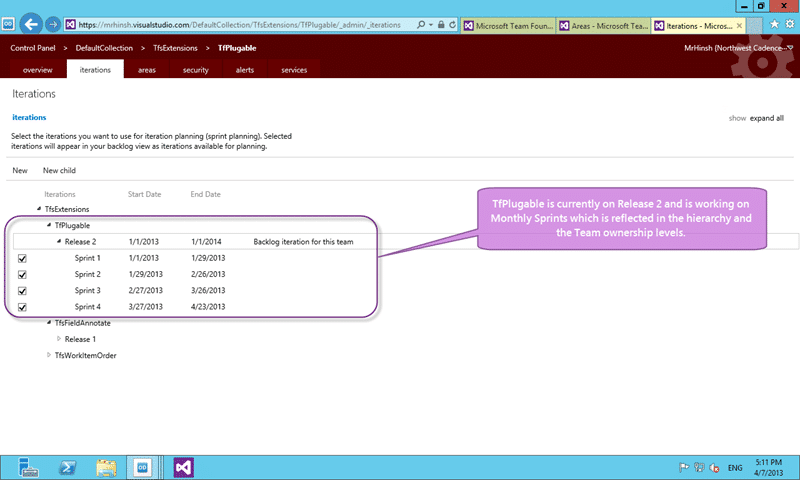Open Visual Studio from the taskbar

click(x=183, y=467)
